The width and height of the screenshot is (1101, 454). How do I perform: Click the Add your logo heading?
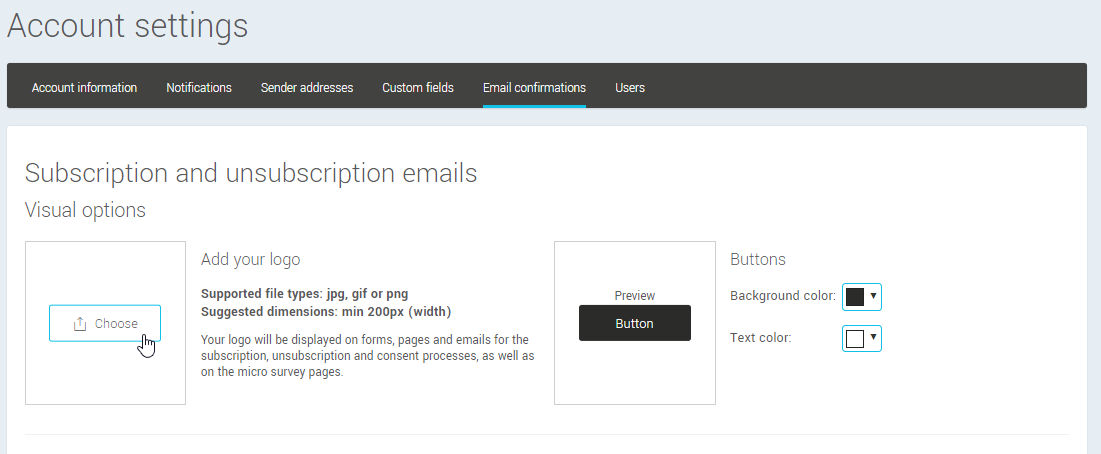(x=250, y=259)
